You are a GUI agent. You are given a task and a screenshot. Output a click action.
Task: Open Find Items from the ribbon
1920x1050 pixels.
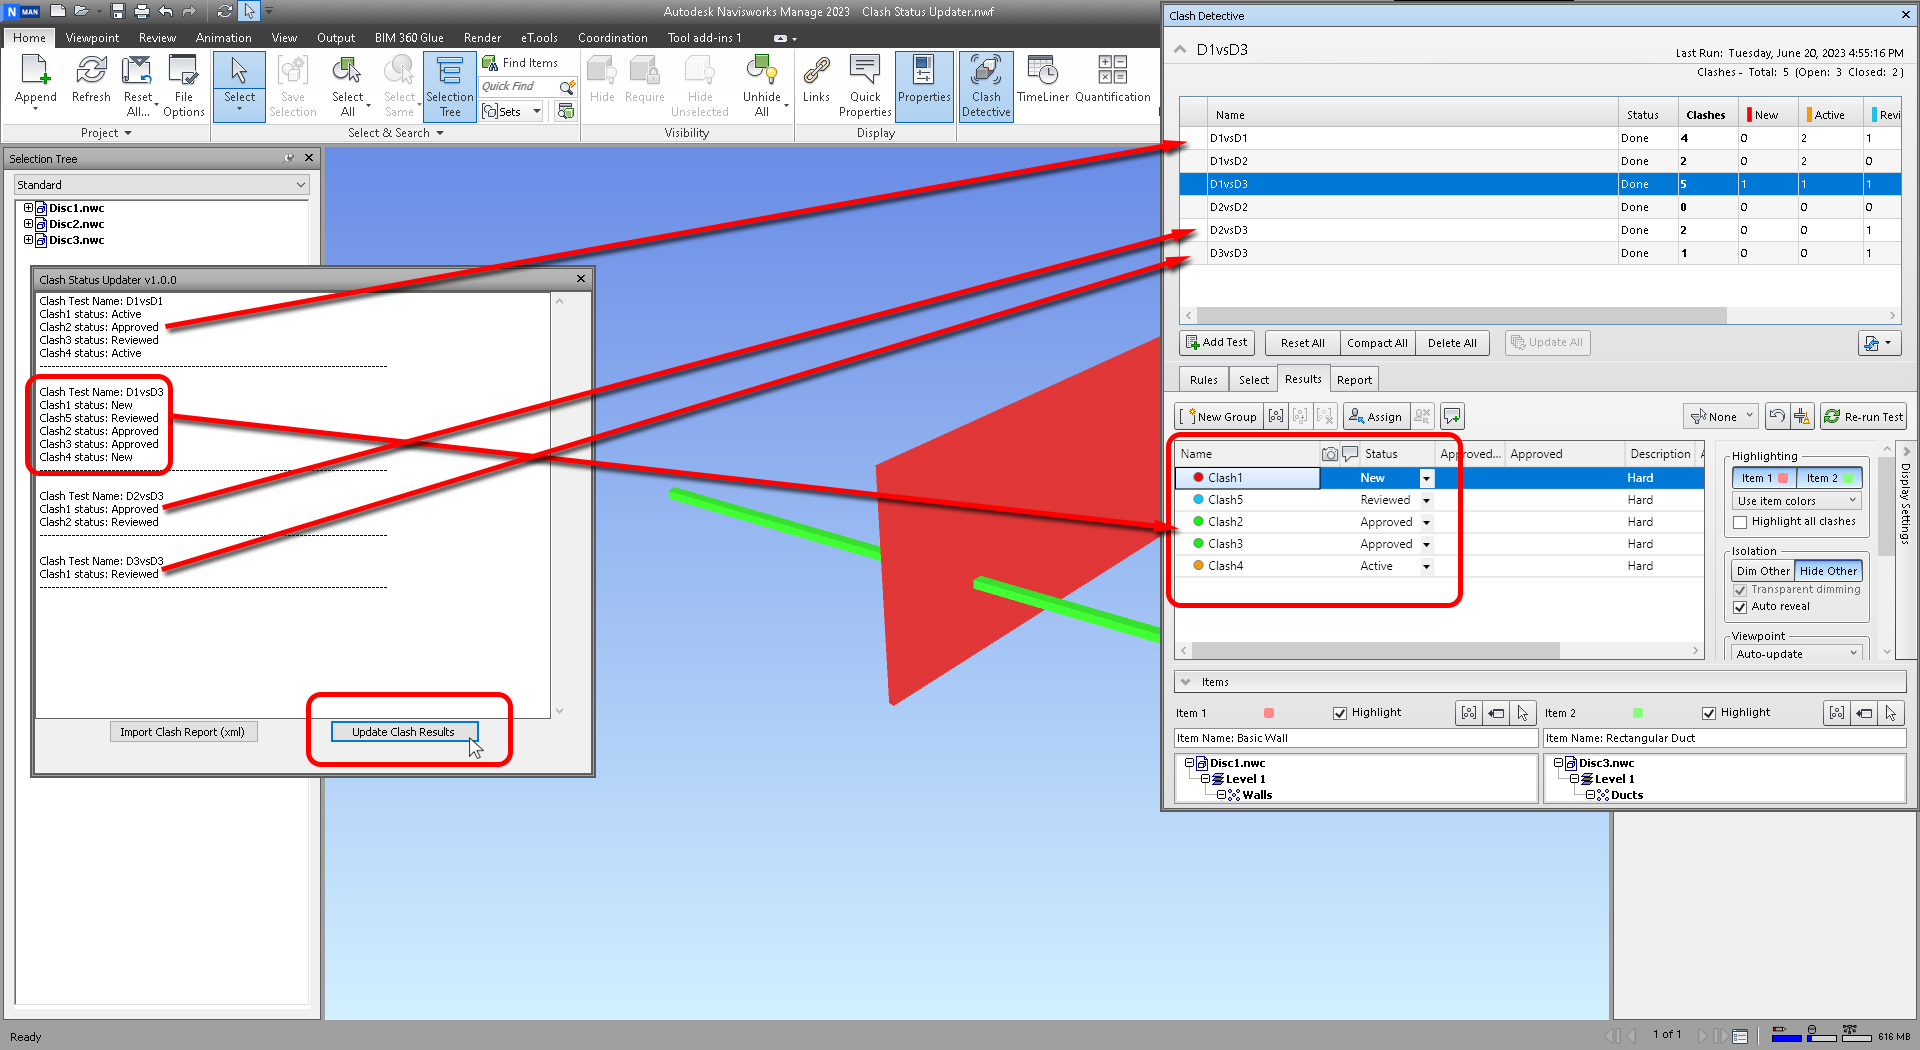pos(520,63)
